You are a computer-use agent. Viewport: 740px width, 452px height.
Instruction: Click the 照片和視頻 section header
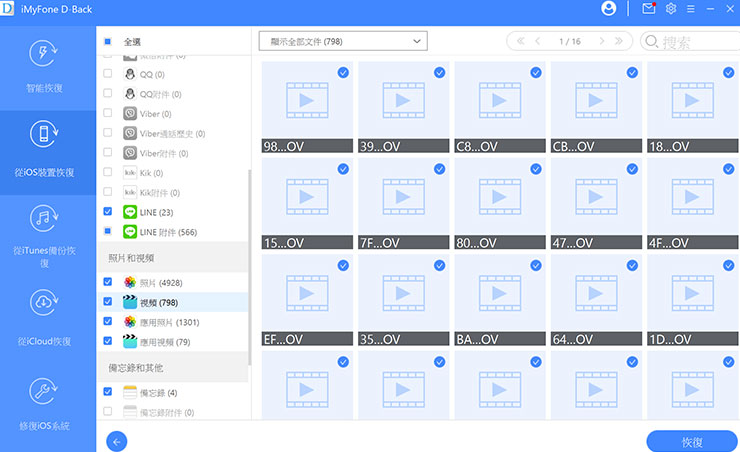coord(173,258)
